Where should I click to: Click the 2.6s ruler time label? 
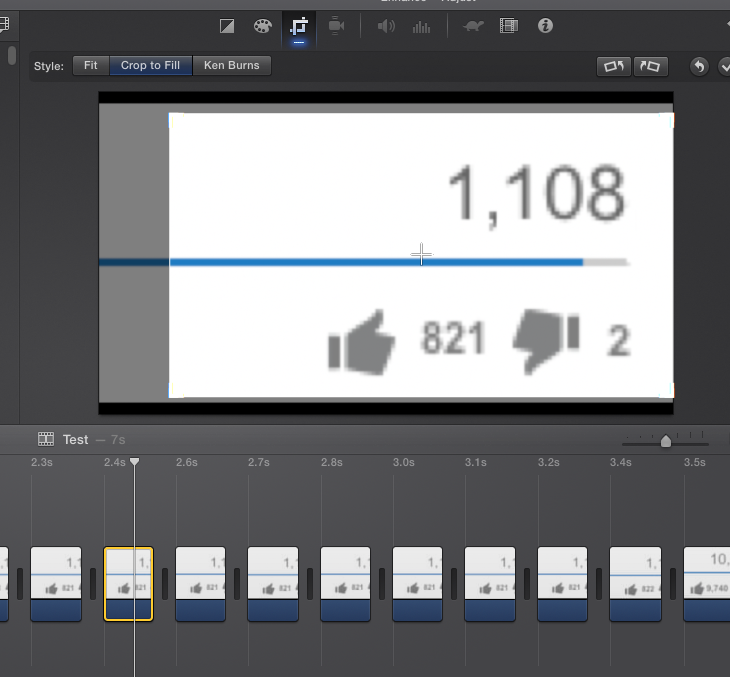tap(187, 462)
